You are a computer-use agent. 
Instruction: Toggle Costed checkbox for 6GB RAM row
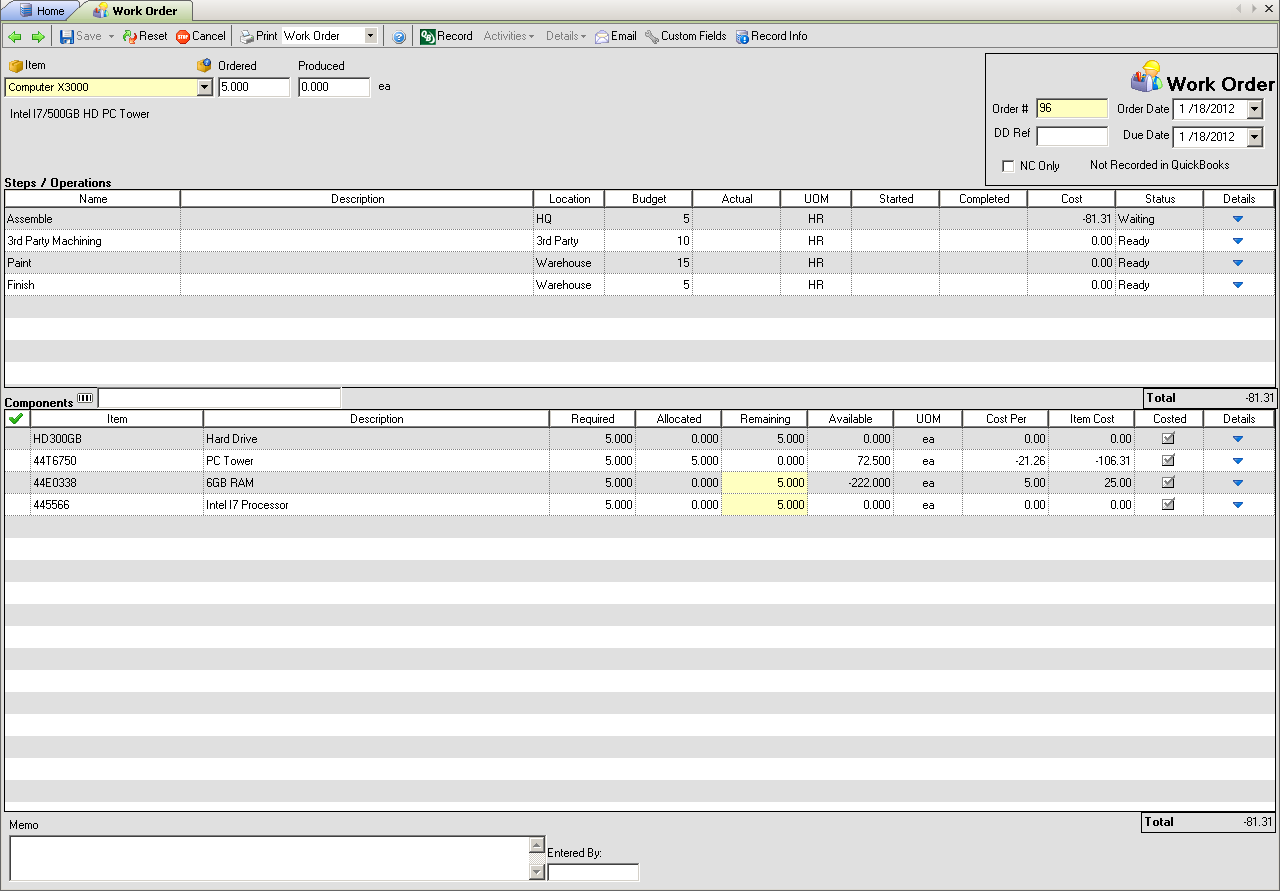click(1168, 482)
